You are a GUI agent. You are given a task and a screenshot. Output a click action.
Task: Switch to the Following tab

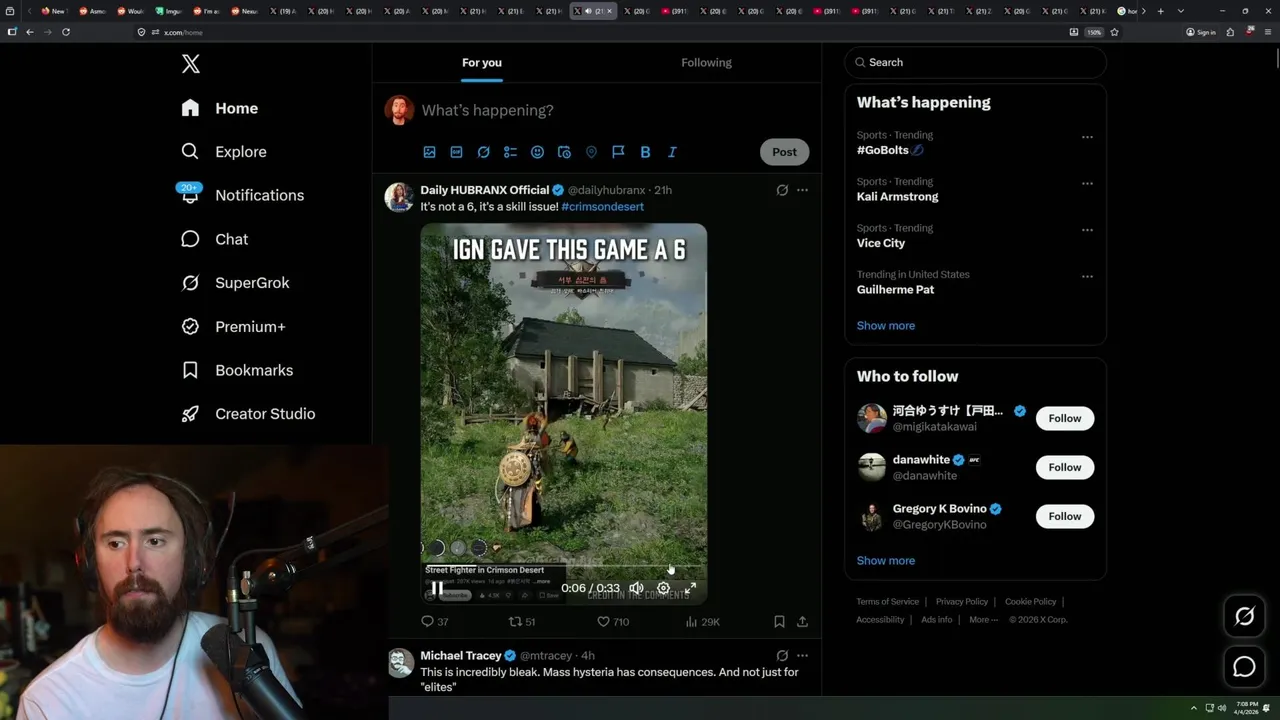tap(706, 62)
